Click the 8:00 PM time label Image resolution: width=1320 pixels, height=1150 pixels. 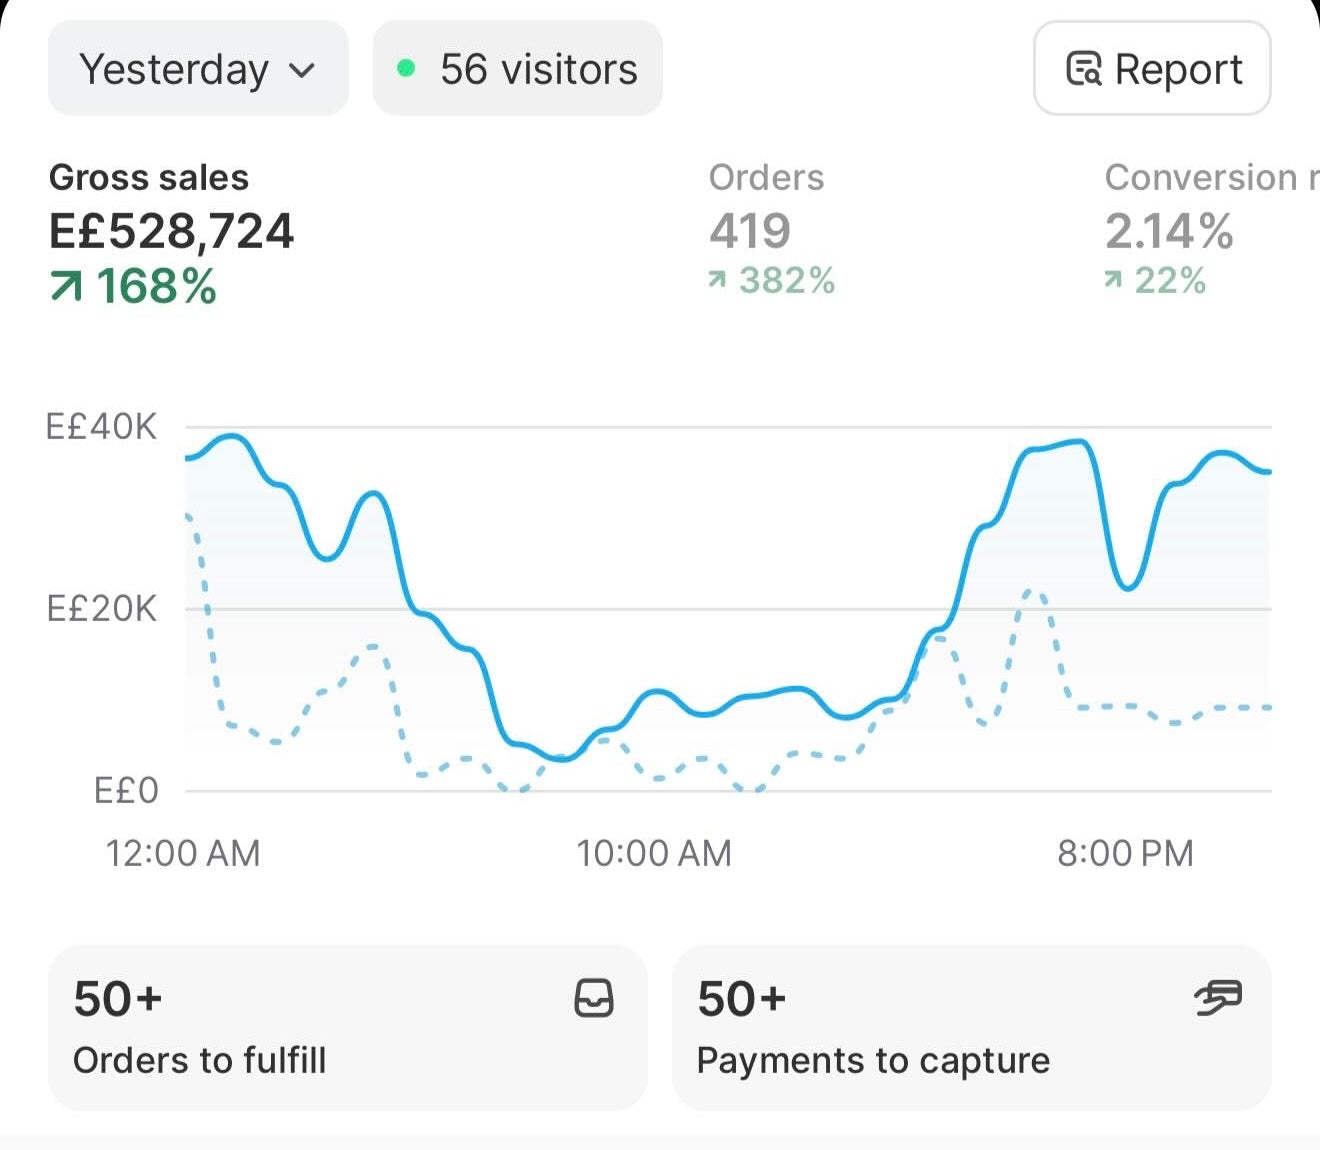[1126, 853]
